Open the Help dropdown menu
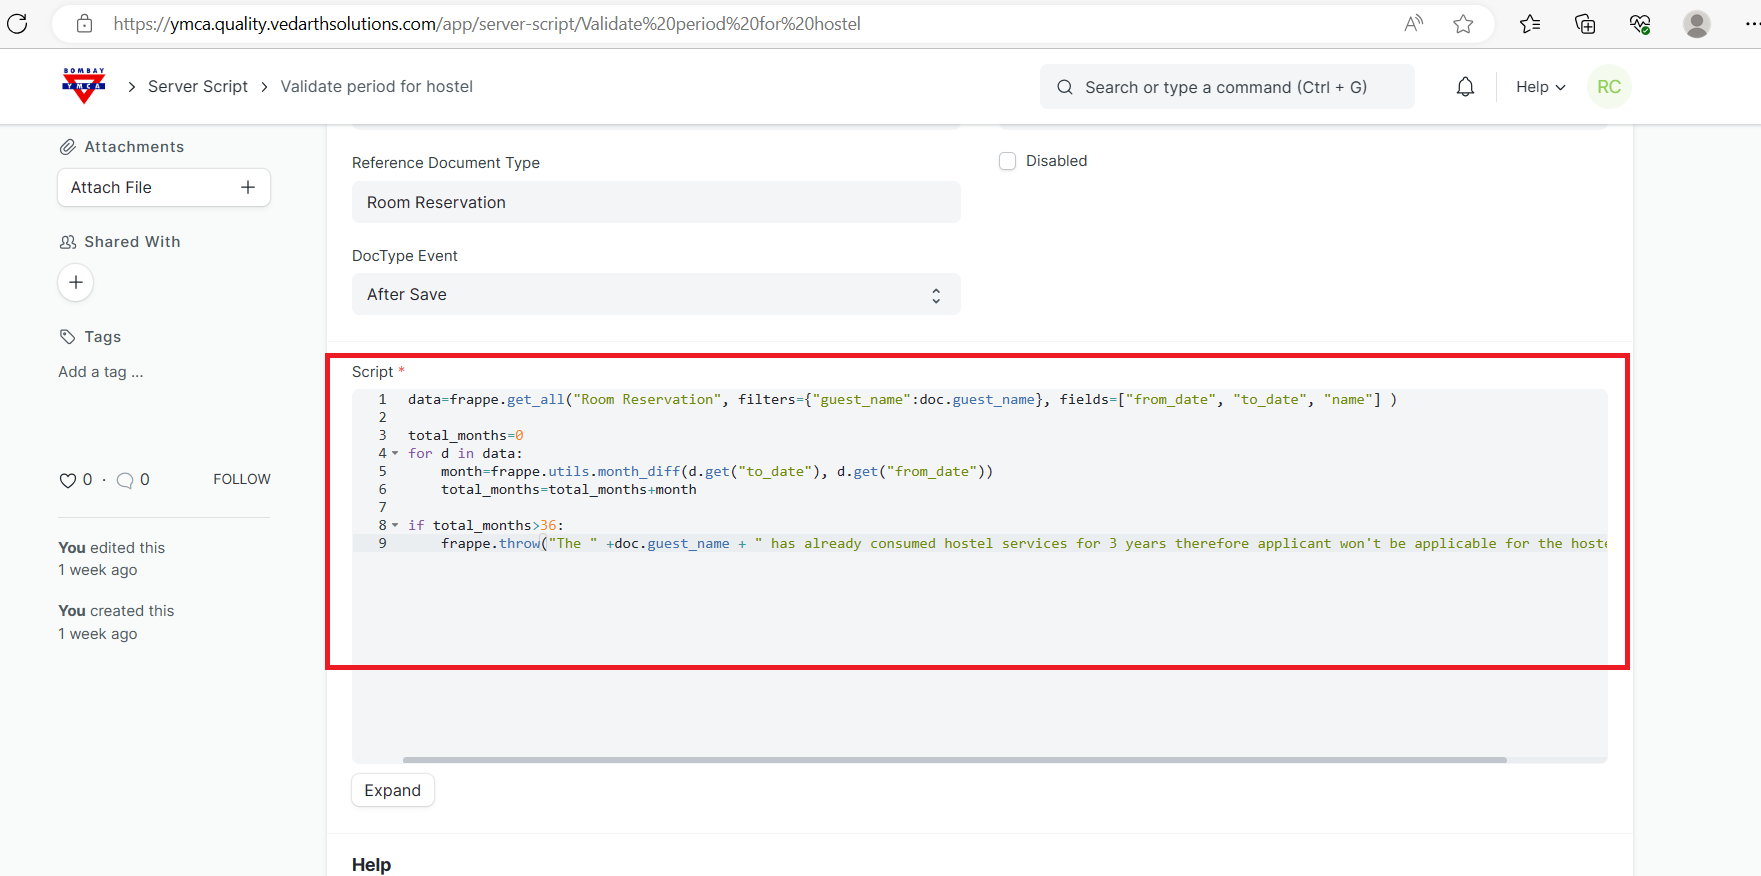The height and width of the screenshot is (876, 1761). point(1540,87)
